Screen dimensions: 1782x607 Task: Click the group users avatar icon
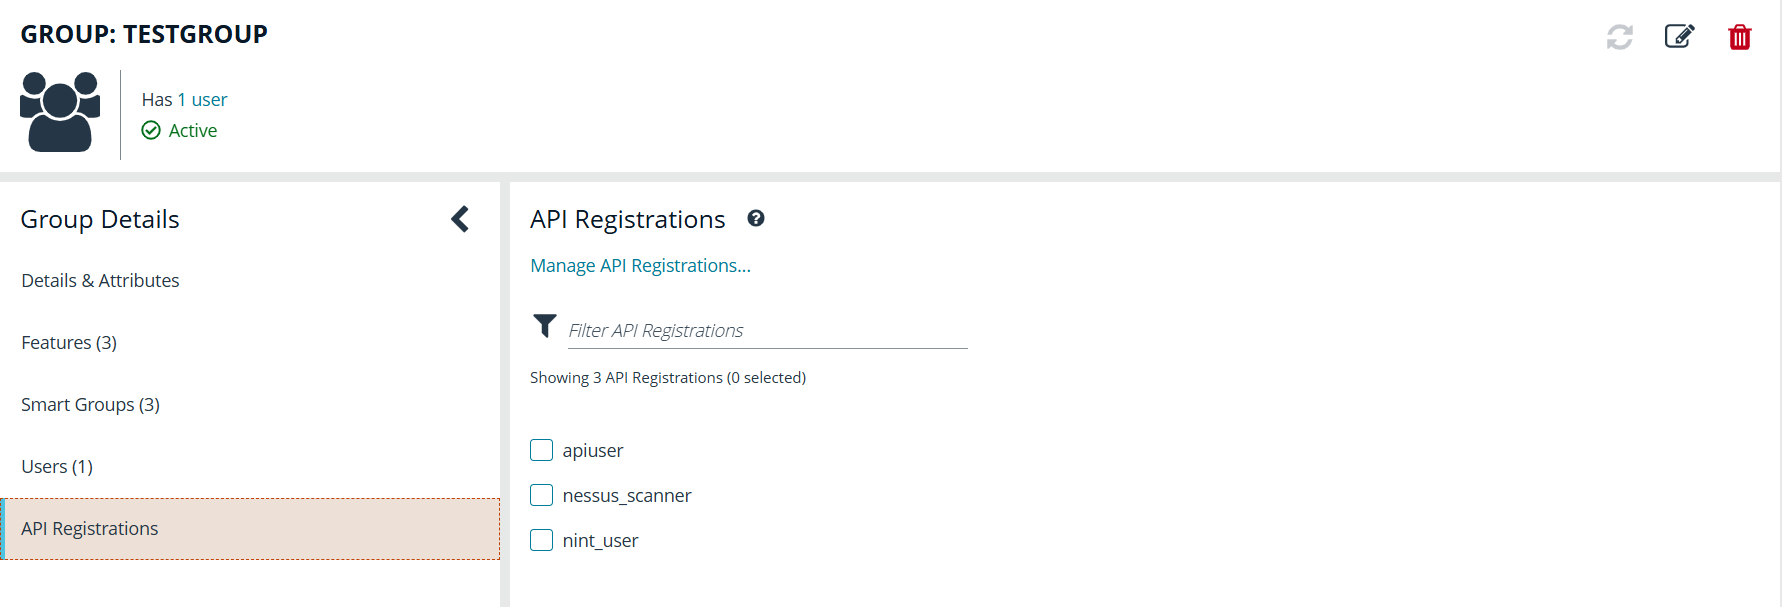pyautogui.click(x=60, y=111)
